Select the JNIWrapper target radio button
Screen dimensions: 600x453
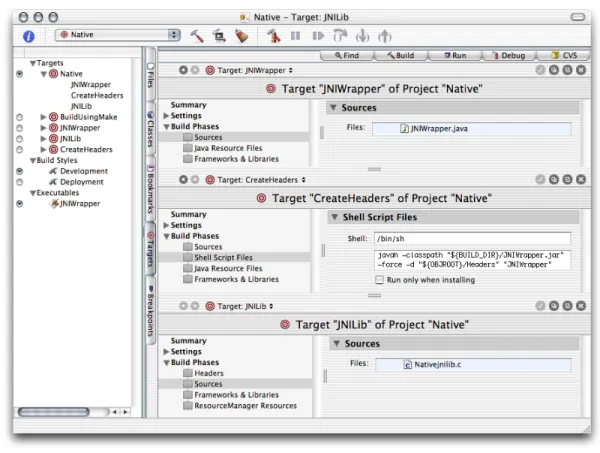pos(20,128)
